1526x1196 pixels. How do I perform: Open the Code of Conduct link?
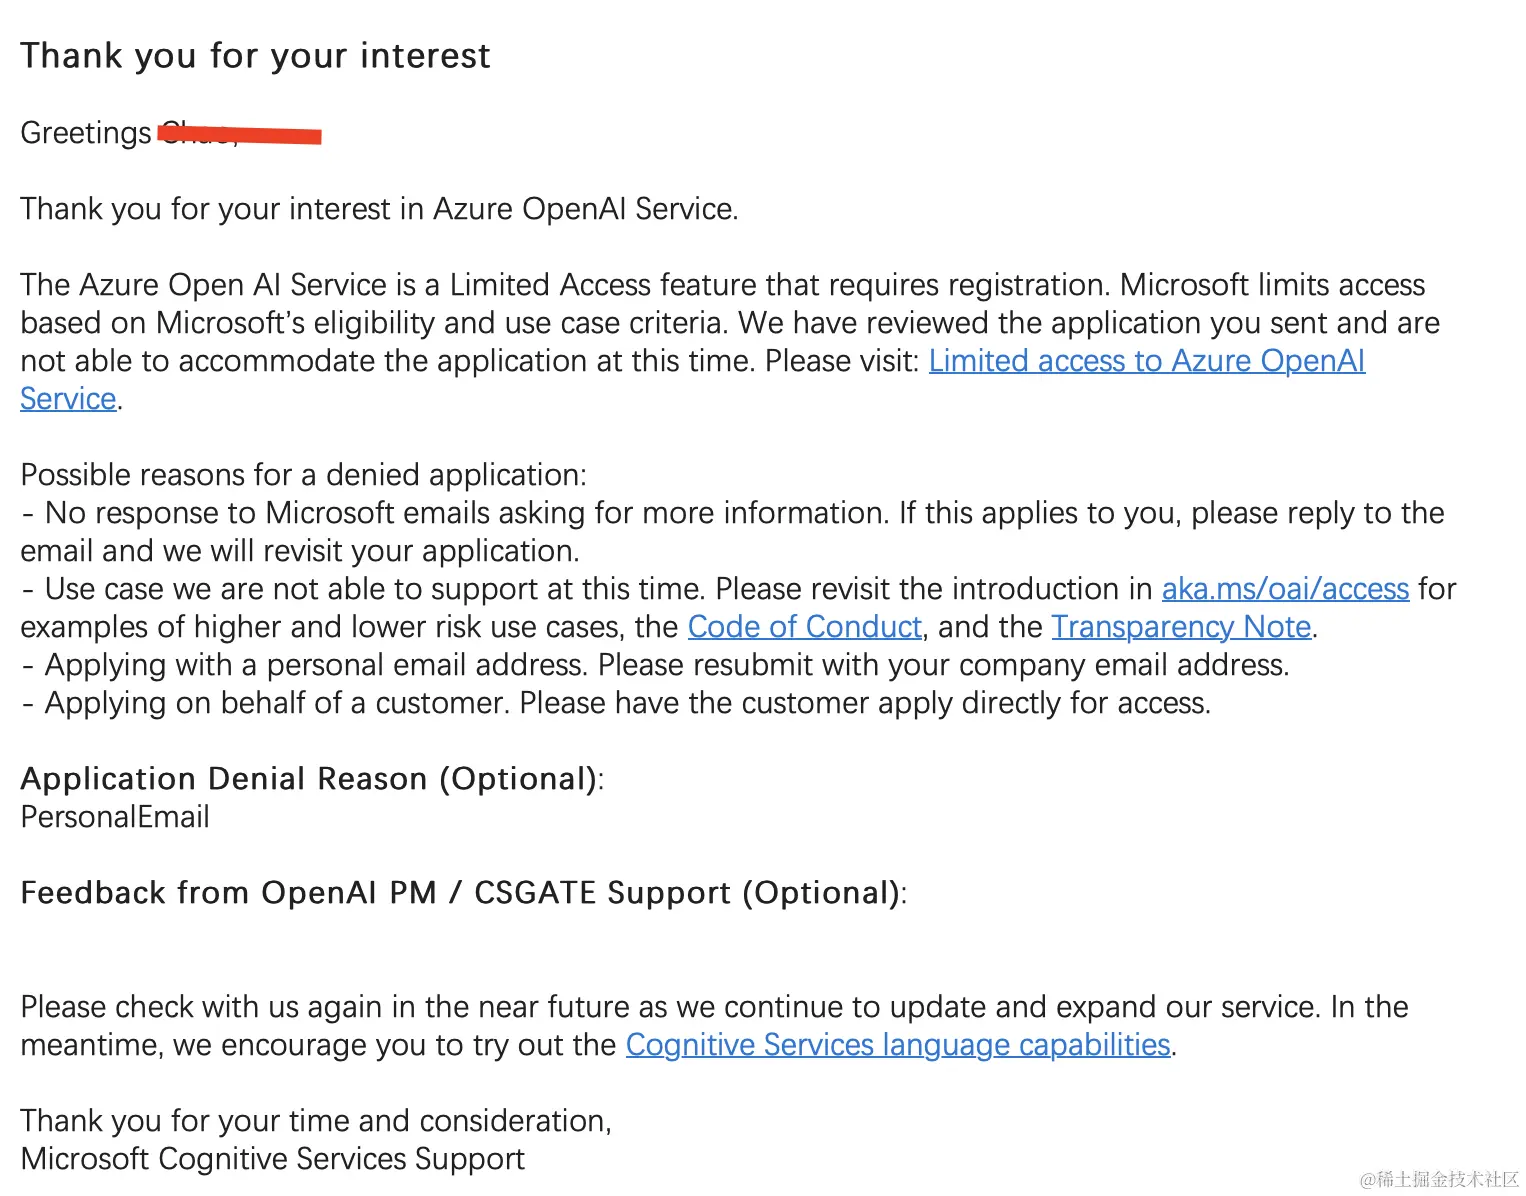click(804, 627)
